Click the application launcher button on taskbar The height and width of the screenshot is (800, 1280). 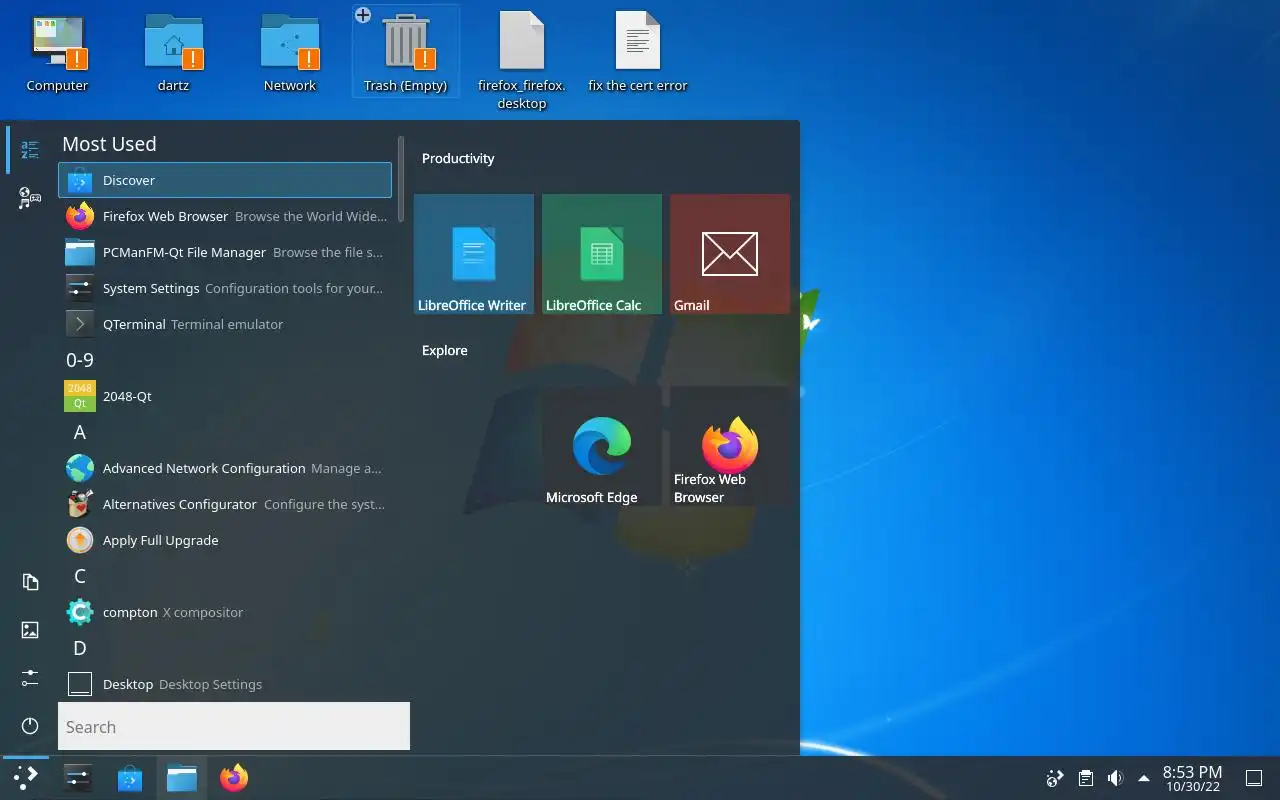26,778
